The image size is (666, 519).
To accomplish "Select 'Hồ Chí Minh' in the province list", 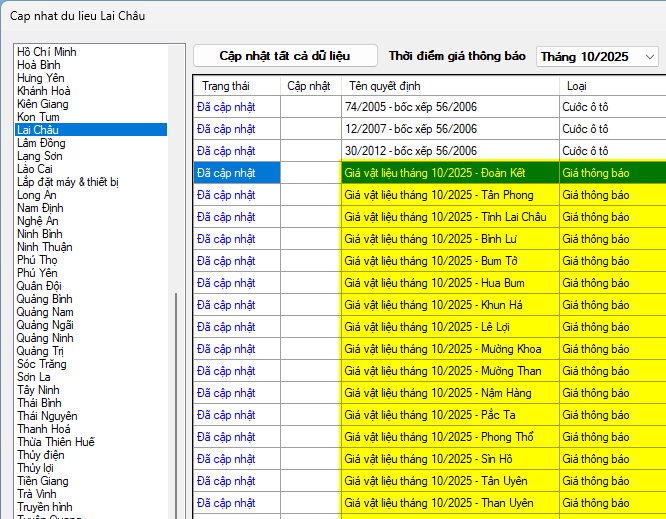I will tap(47, 52).
